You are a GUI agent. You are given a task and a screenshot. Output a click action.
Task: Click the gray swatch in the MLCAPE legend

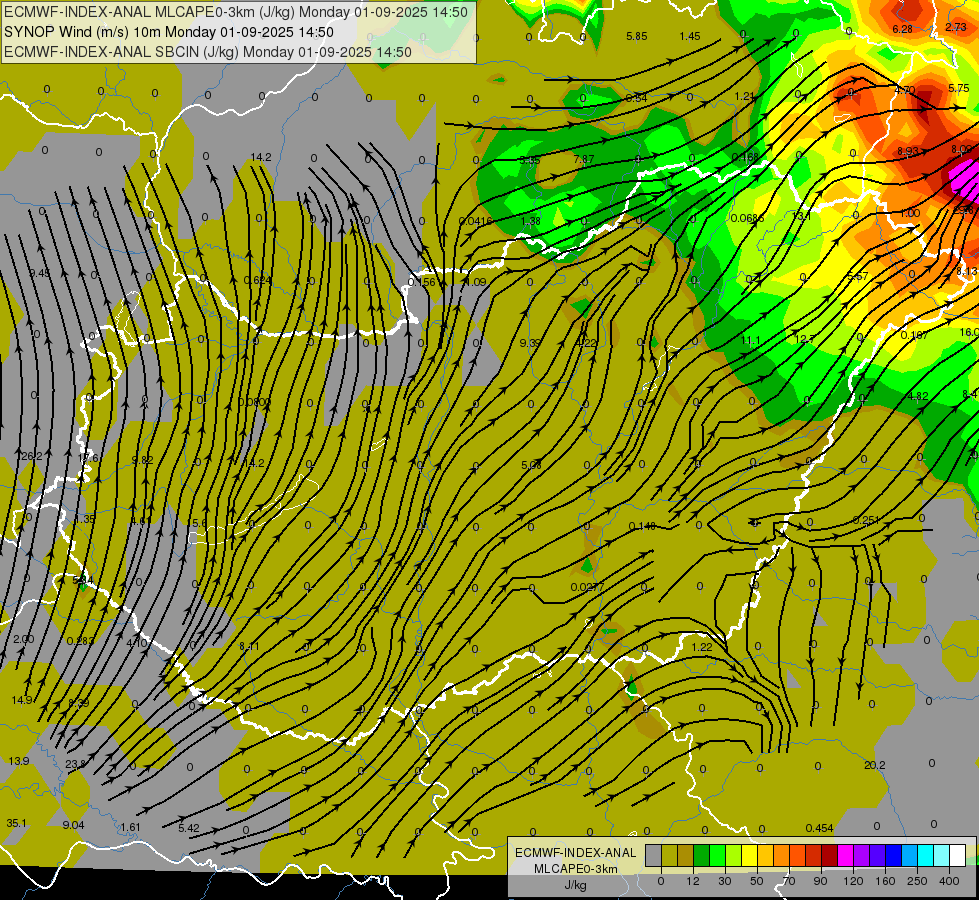coord(653,855)
